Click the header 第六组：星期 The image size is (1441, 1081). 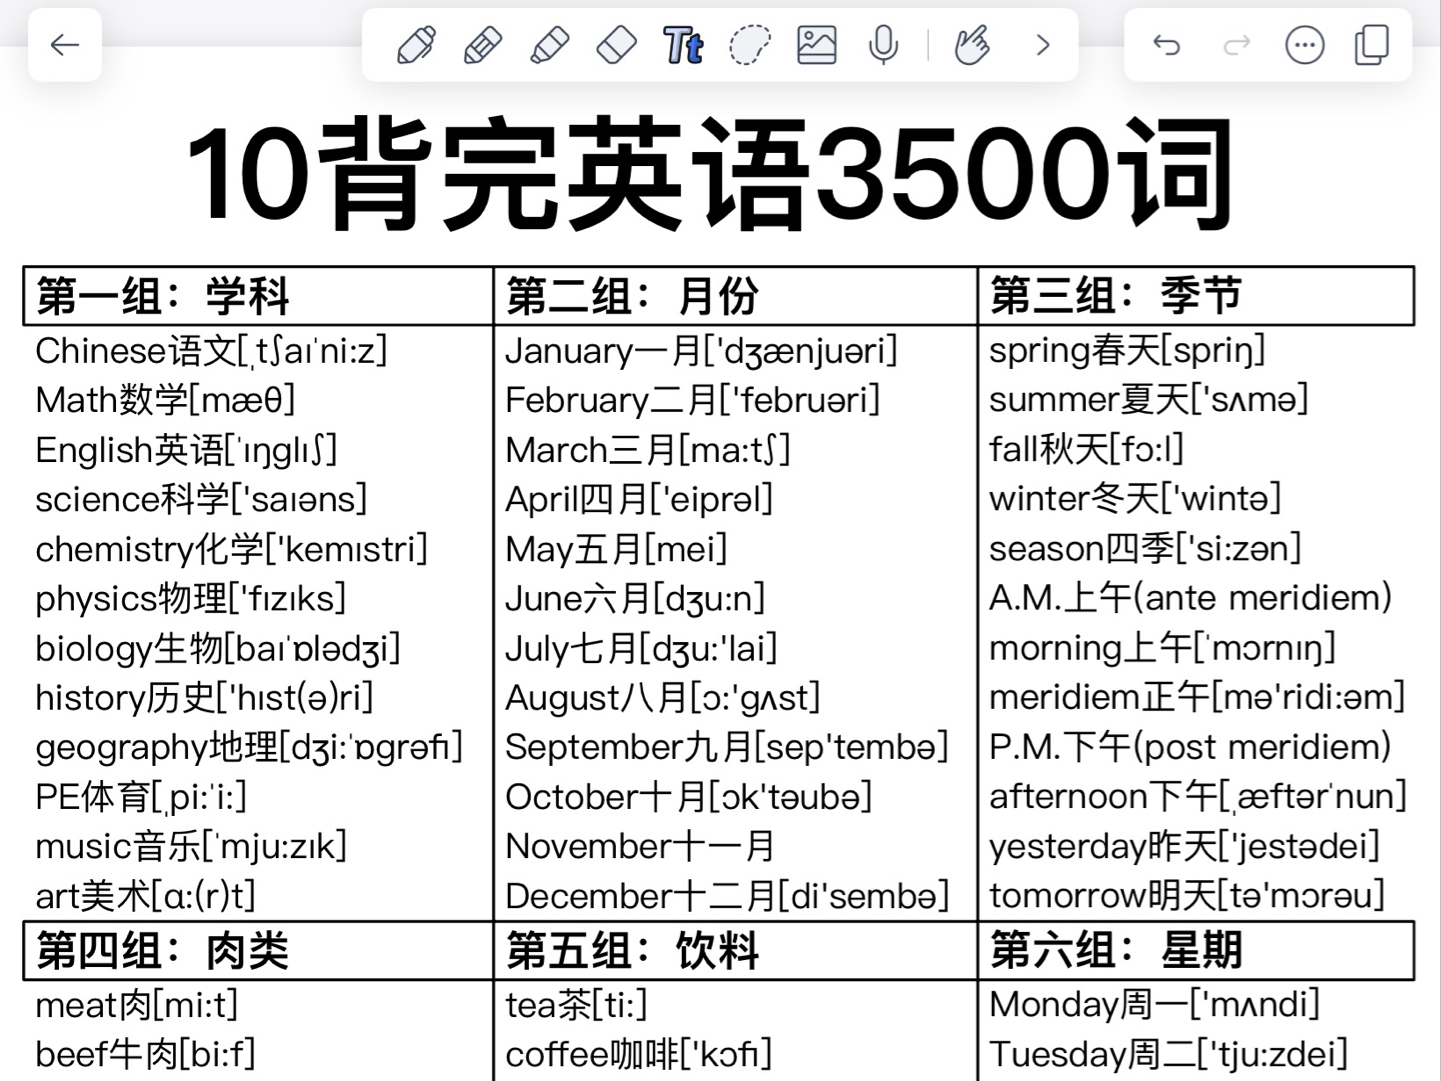[x=1116, y=950]
